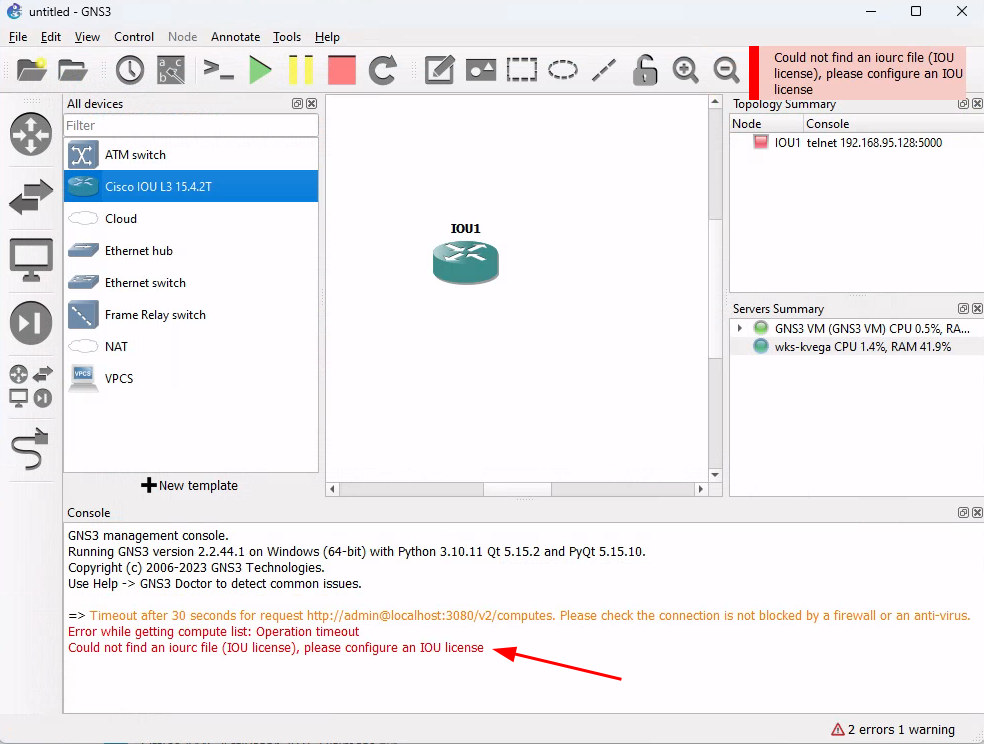Toggle the lock/unlock items padlock
The width and height of the screenshot is (984, 744).
tap(645, 70)
